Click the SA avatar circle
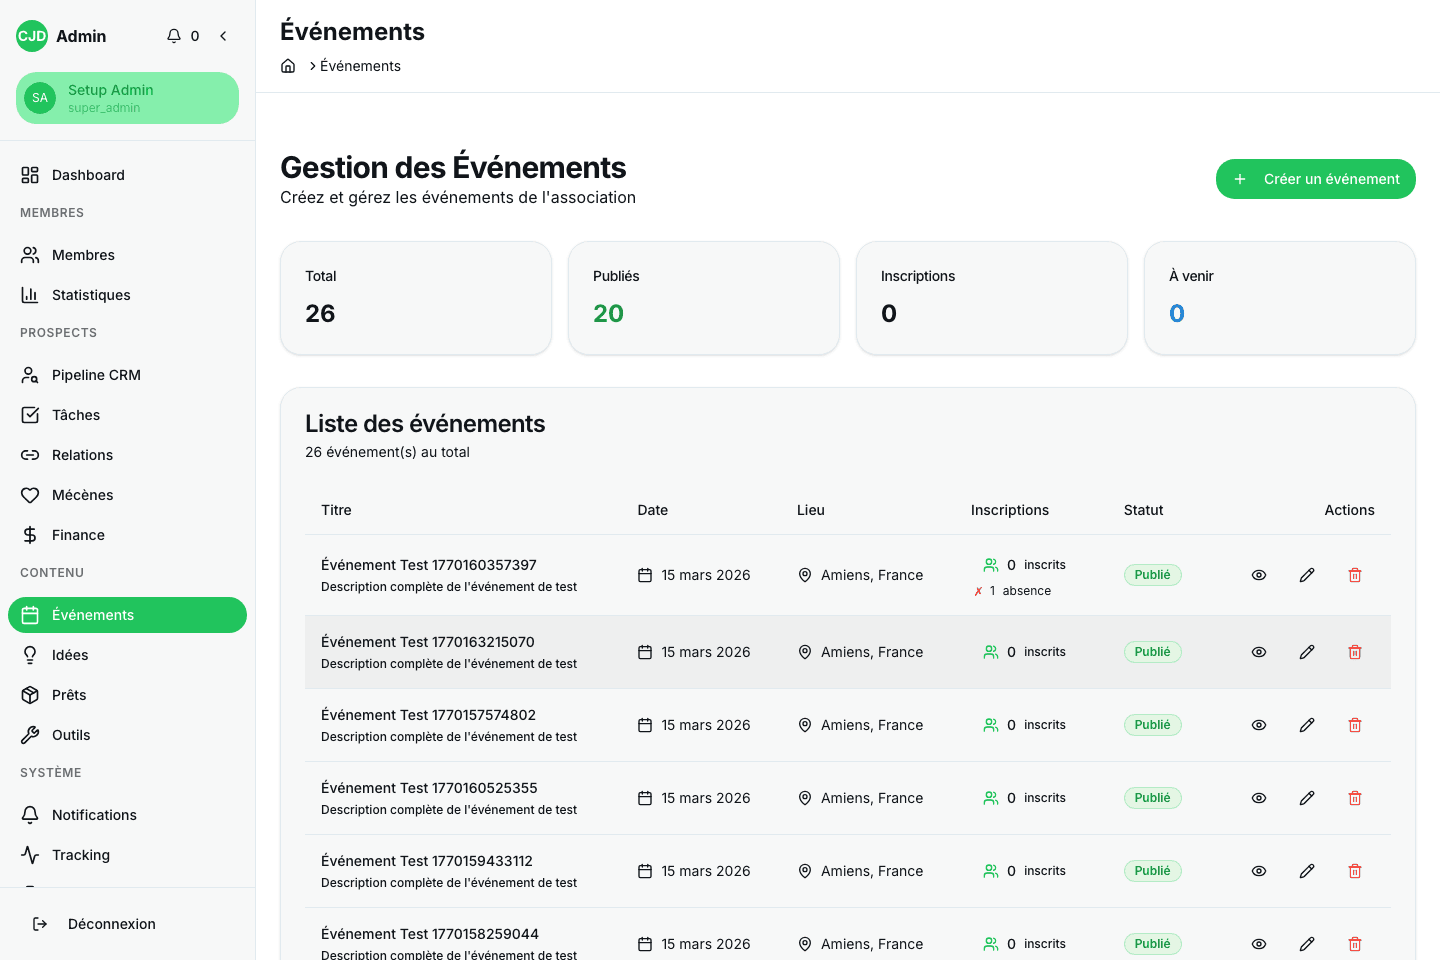Image resolution: width=1440 pixels, height=960 pixels. coord(40,98)
